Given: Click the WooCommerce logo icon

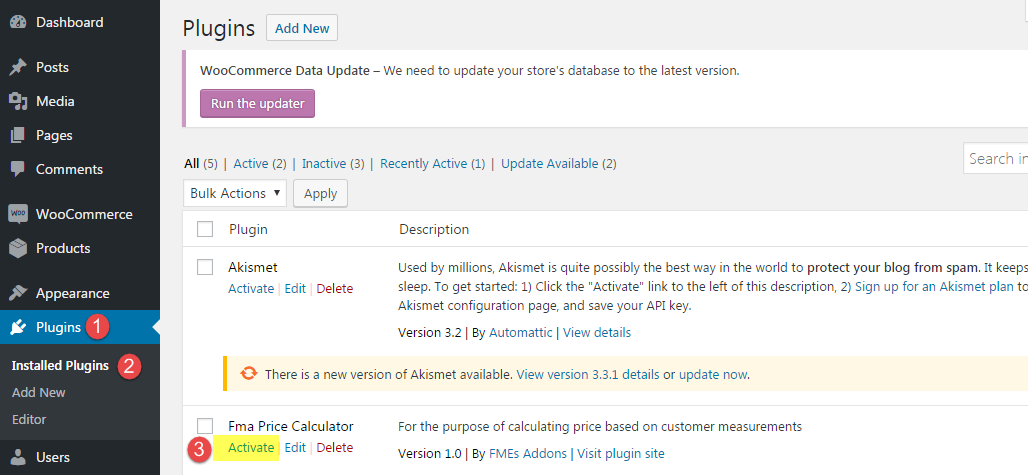Looking at the screenshot, I should (18, 214).
